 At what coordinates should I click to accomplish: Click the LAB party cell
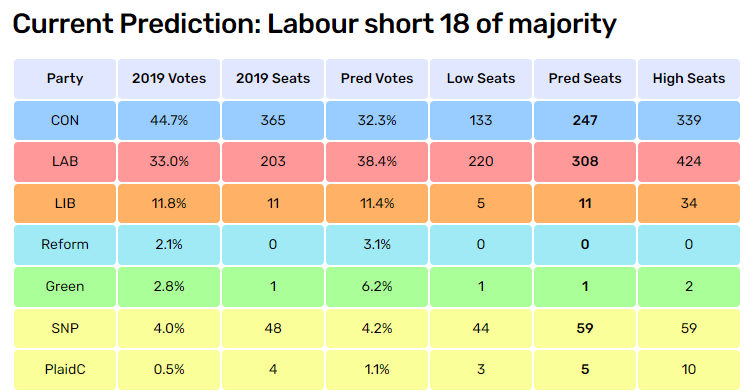click(x=65, y=162)
